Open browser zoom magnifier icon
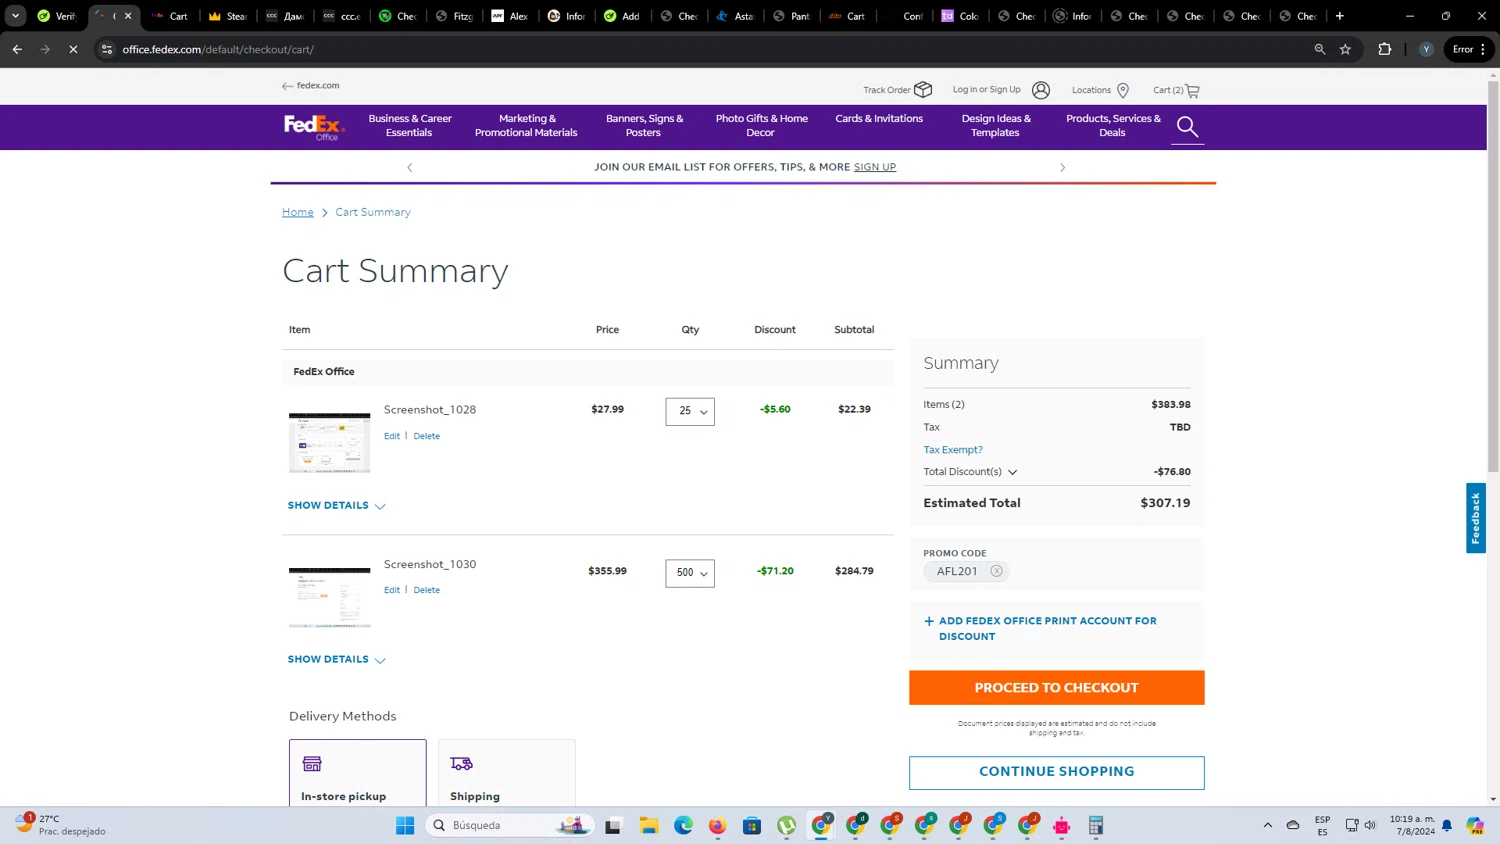 pos(1320,49)
